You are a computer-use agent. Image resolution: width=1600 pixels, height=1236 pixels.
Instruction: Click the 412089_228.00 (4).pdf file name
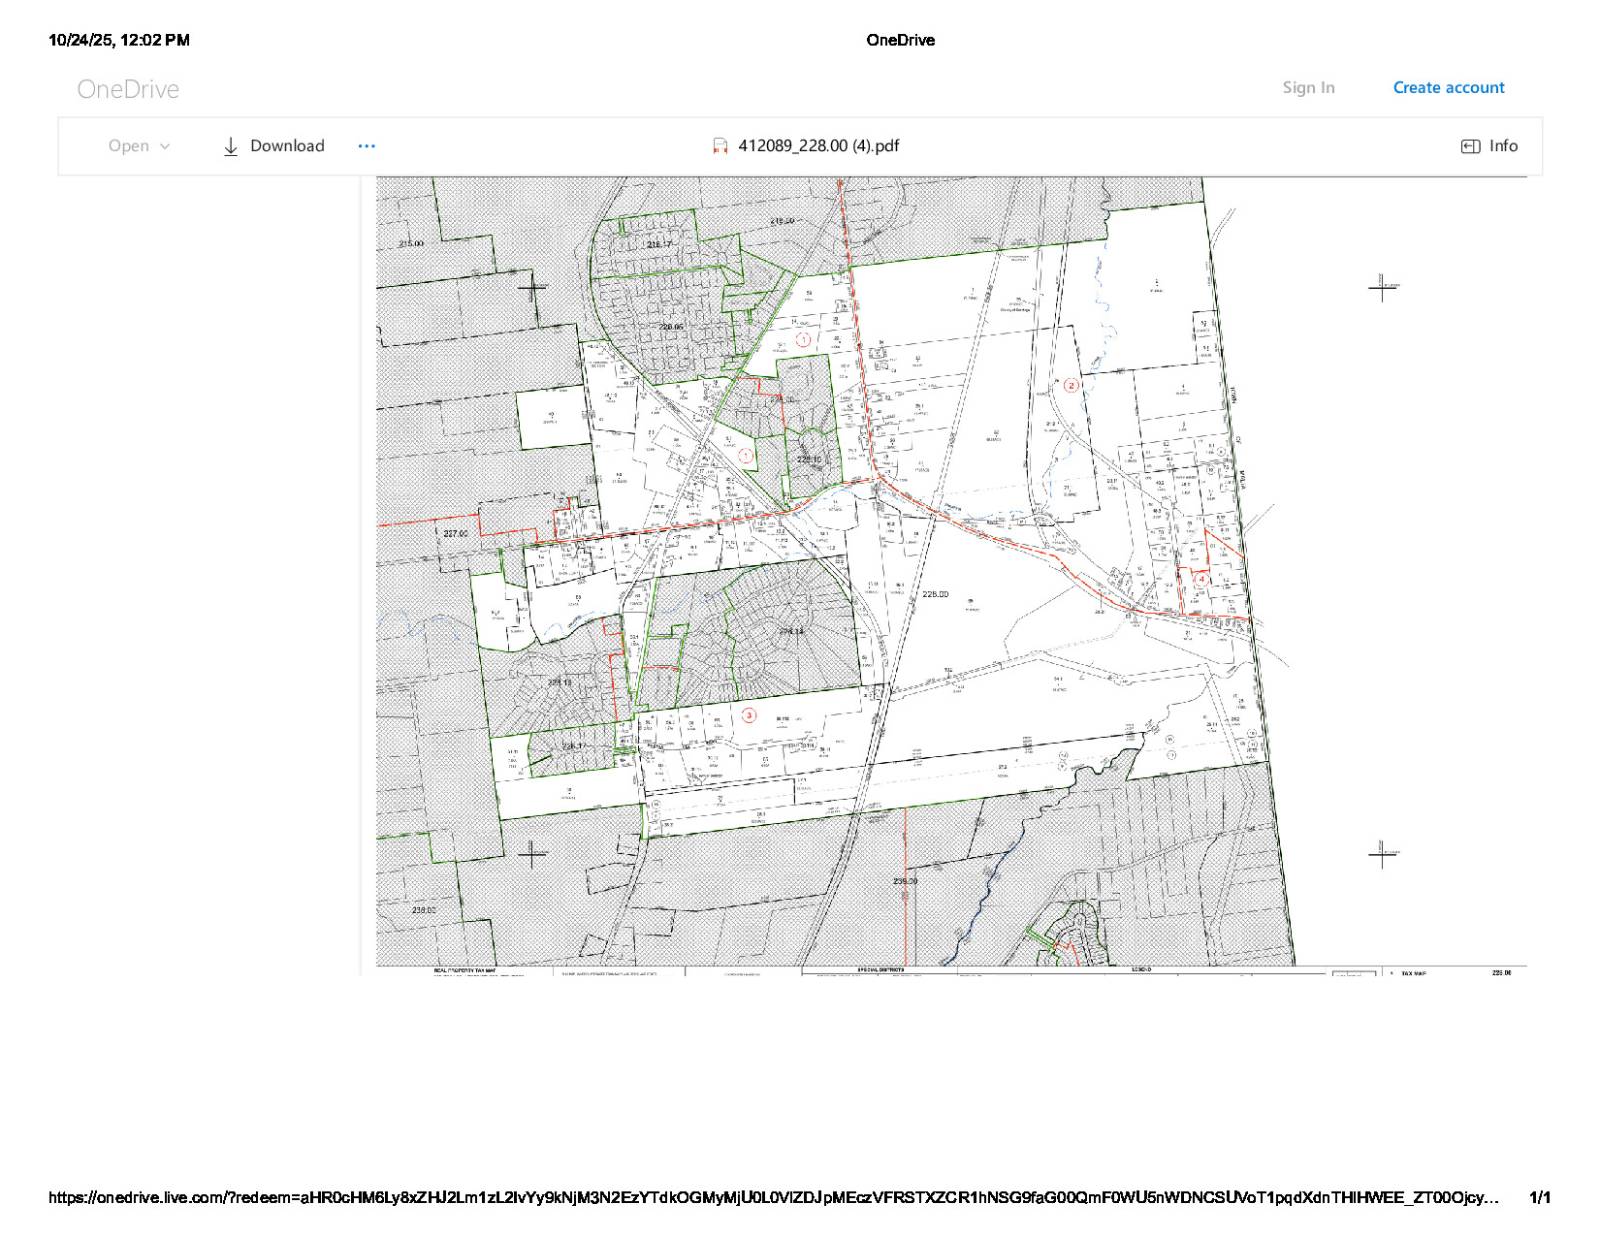(818, 146)
